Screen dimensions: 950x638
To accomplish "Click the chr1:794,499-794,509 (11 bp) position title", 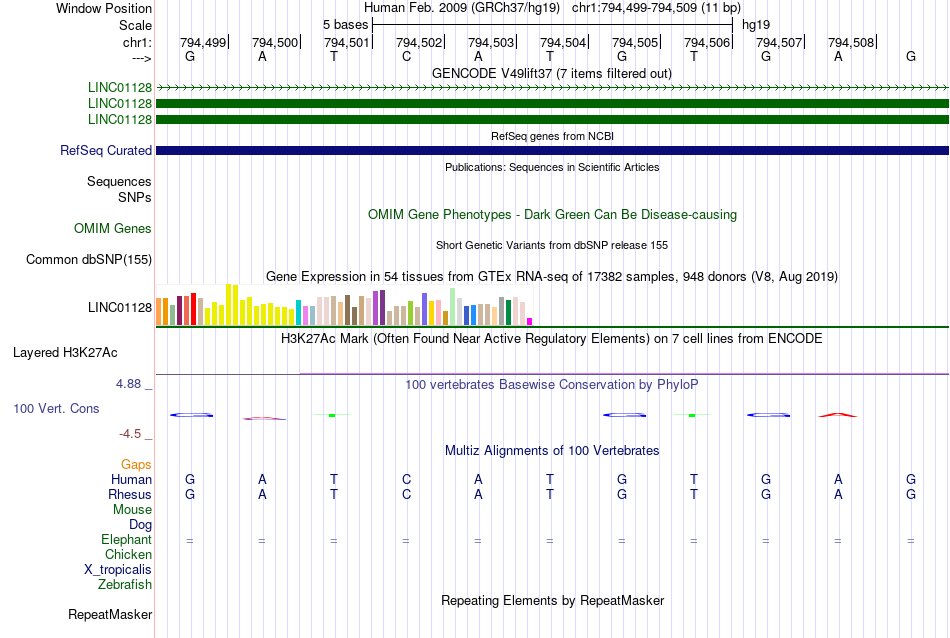I will click(656, 8).
